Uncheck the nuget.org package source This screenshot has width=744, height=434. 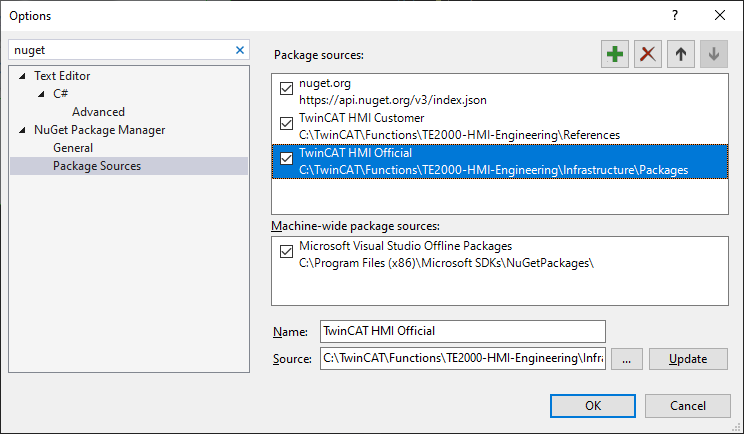coord(286,88)
